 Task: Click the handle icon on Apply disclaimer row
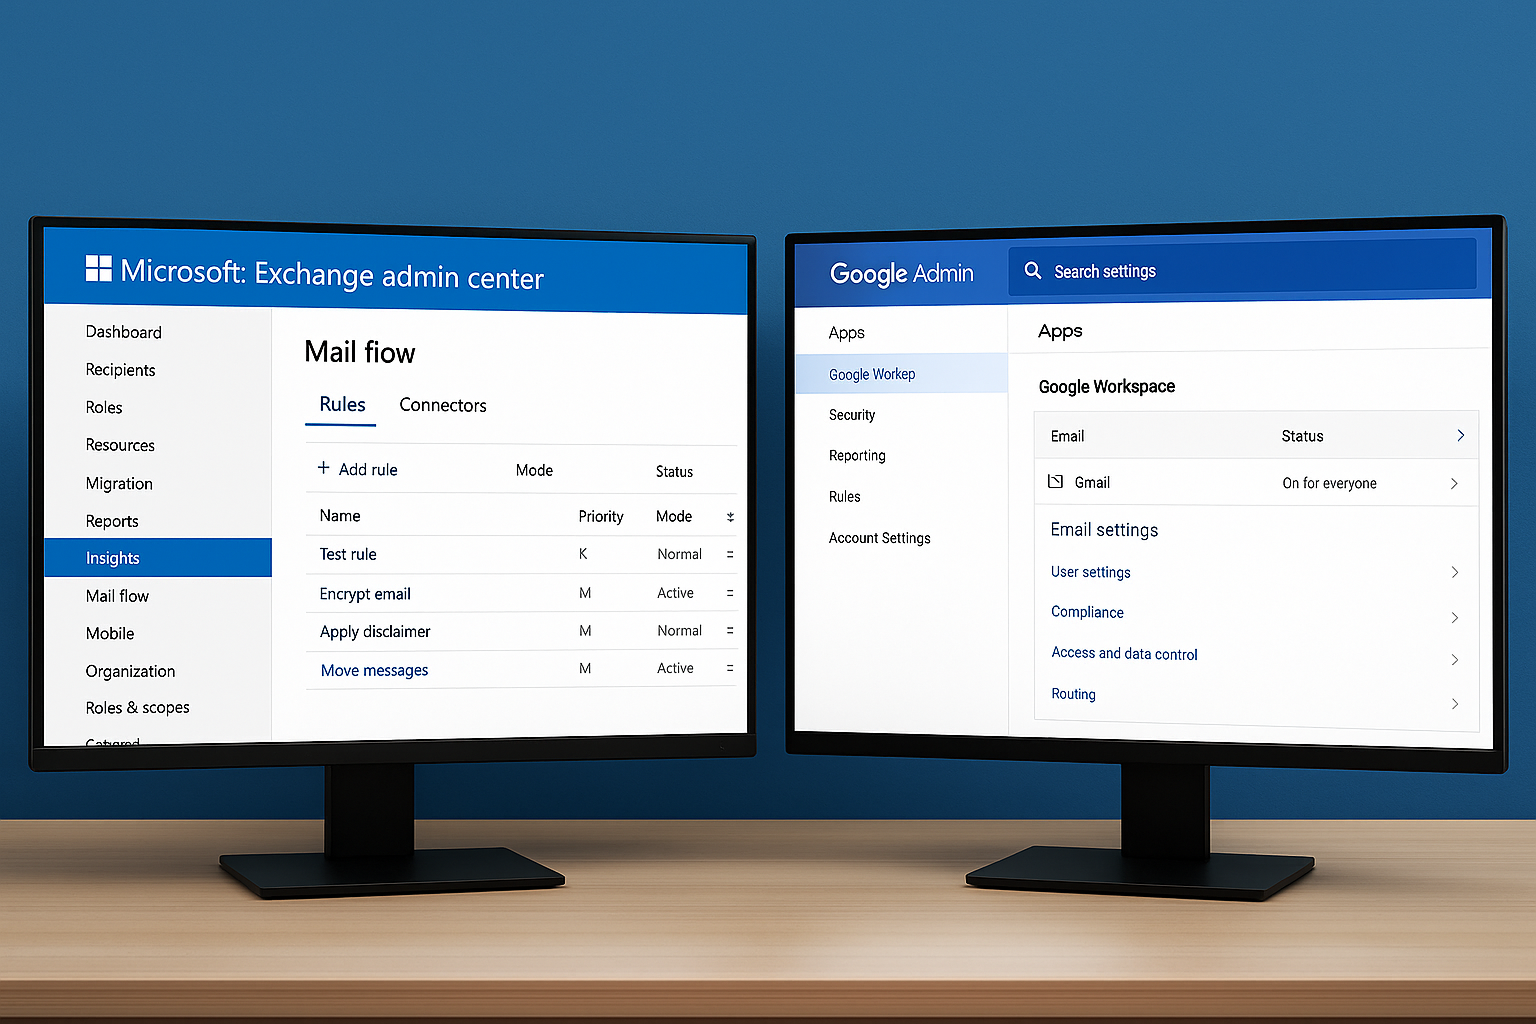click(730, 631)
